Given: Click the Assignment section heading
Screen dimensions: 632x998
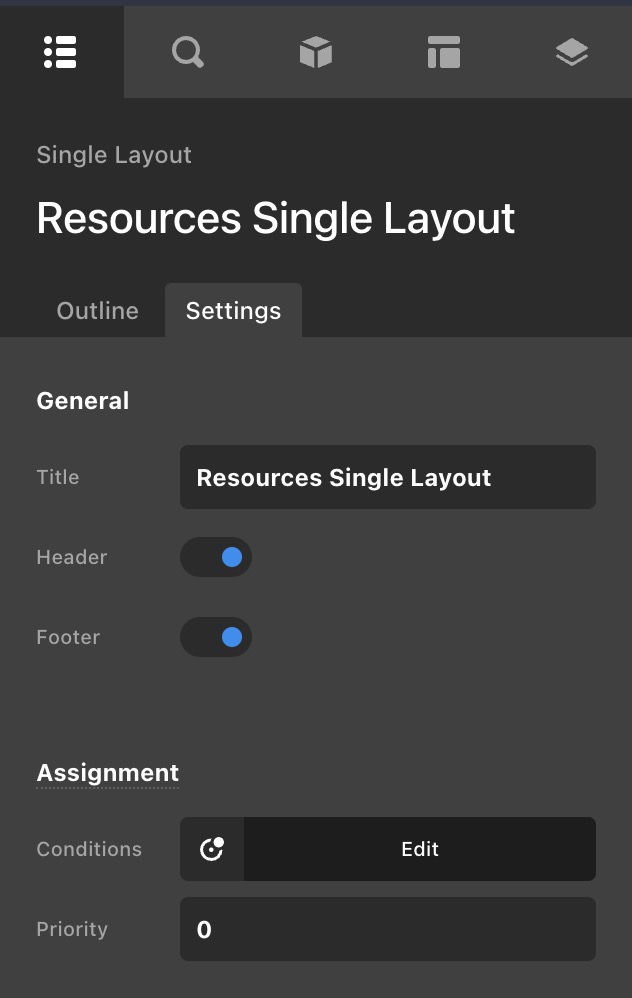Looking at the screenshot, I should tap(108, 773).
